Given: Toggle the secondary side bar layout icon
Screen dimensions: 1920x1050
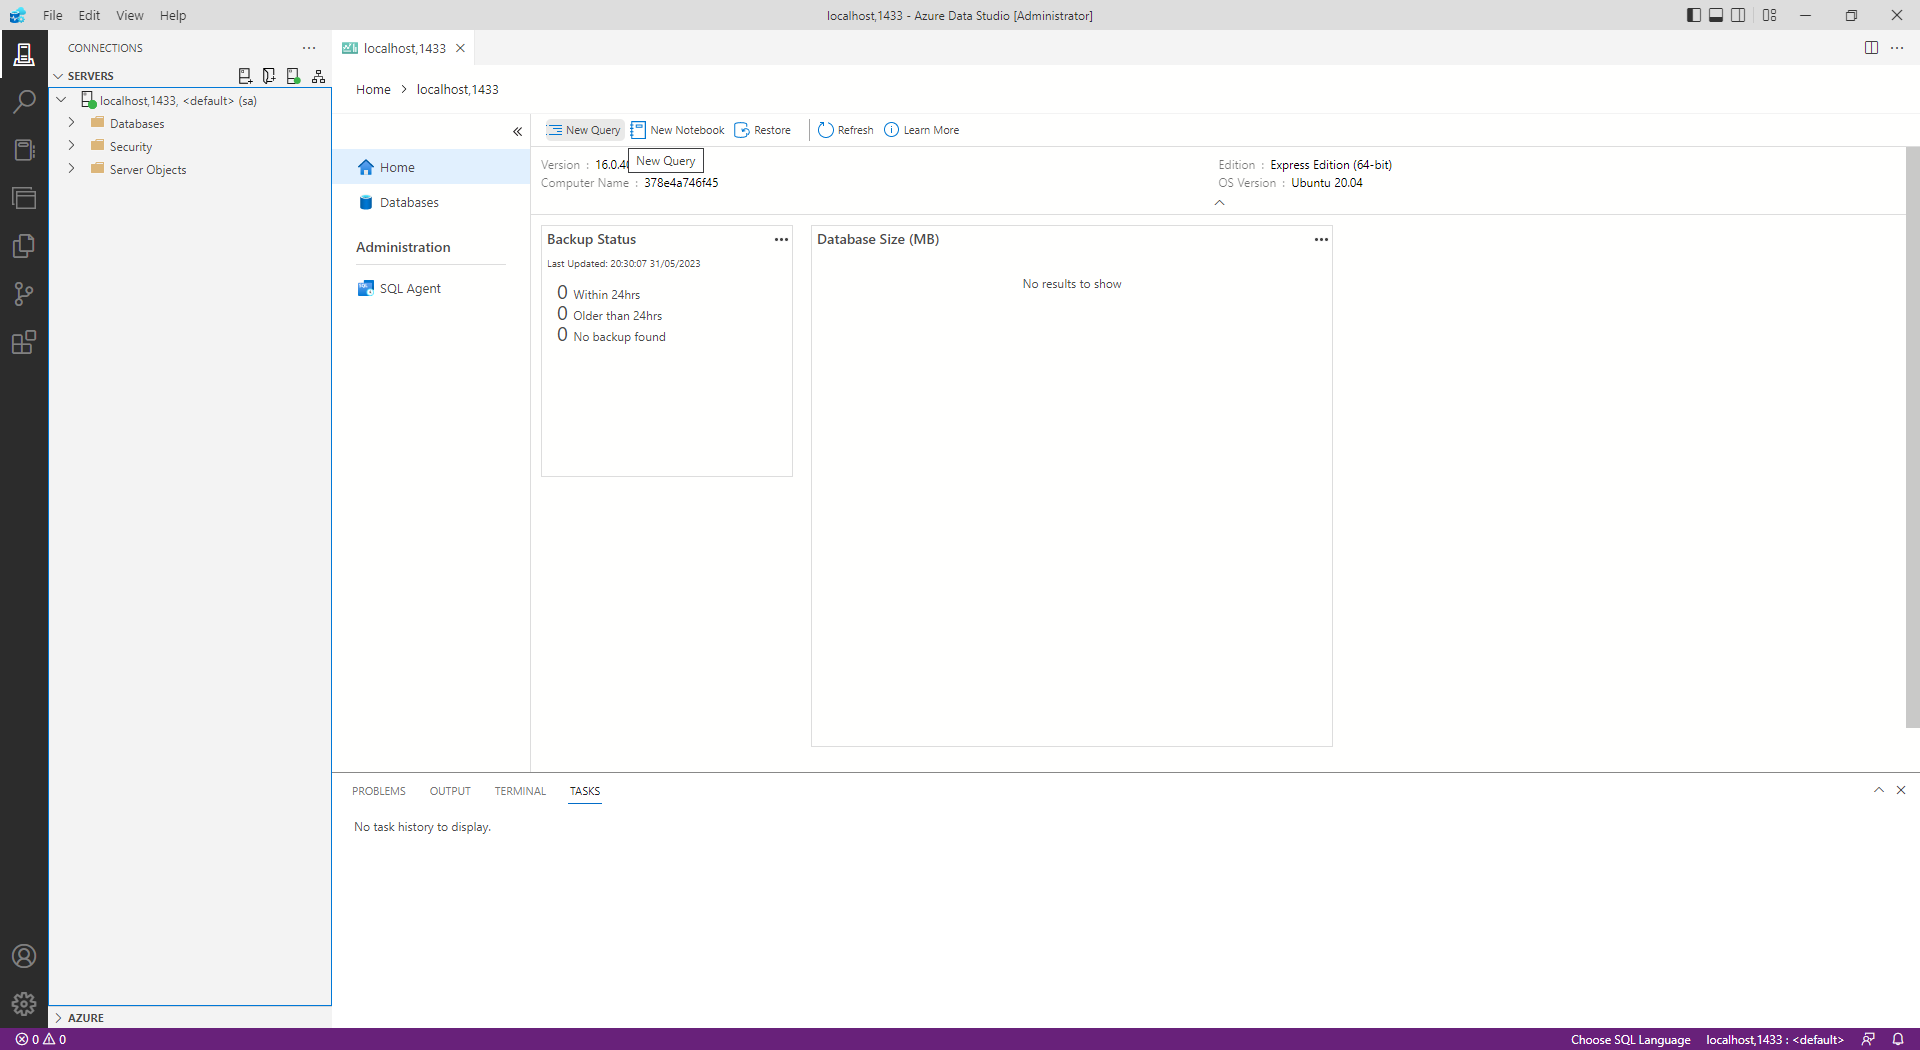Looking at the screenshot, I should click(1738, 15).
